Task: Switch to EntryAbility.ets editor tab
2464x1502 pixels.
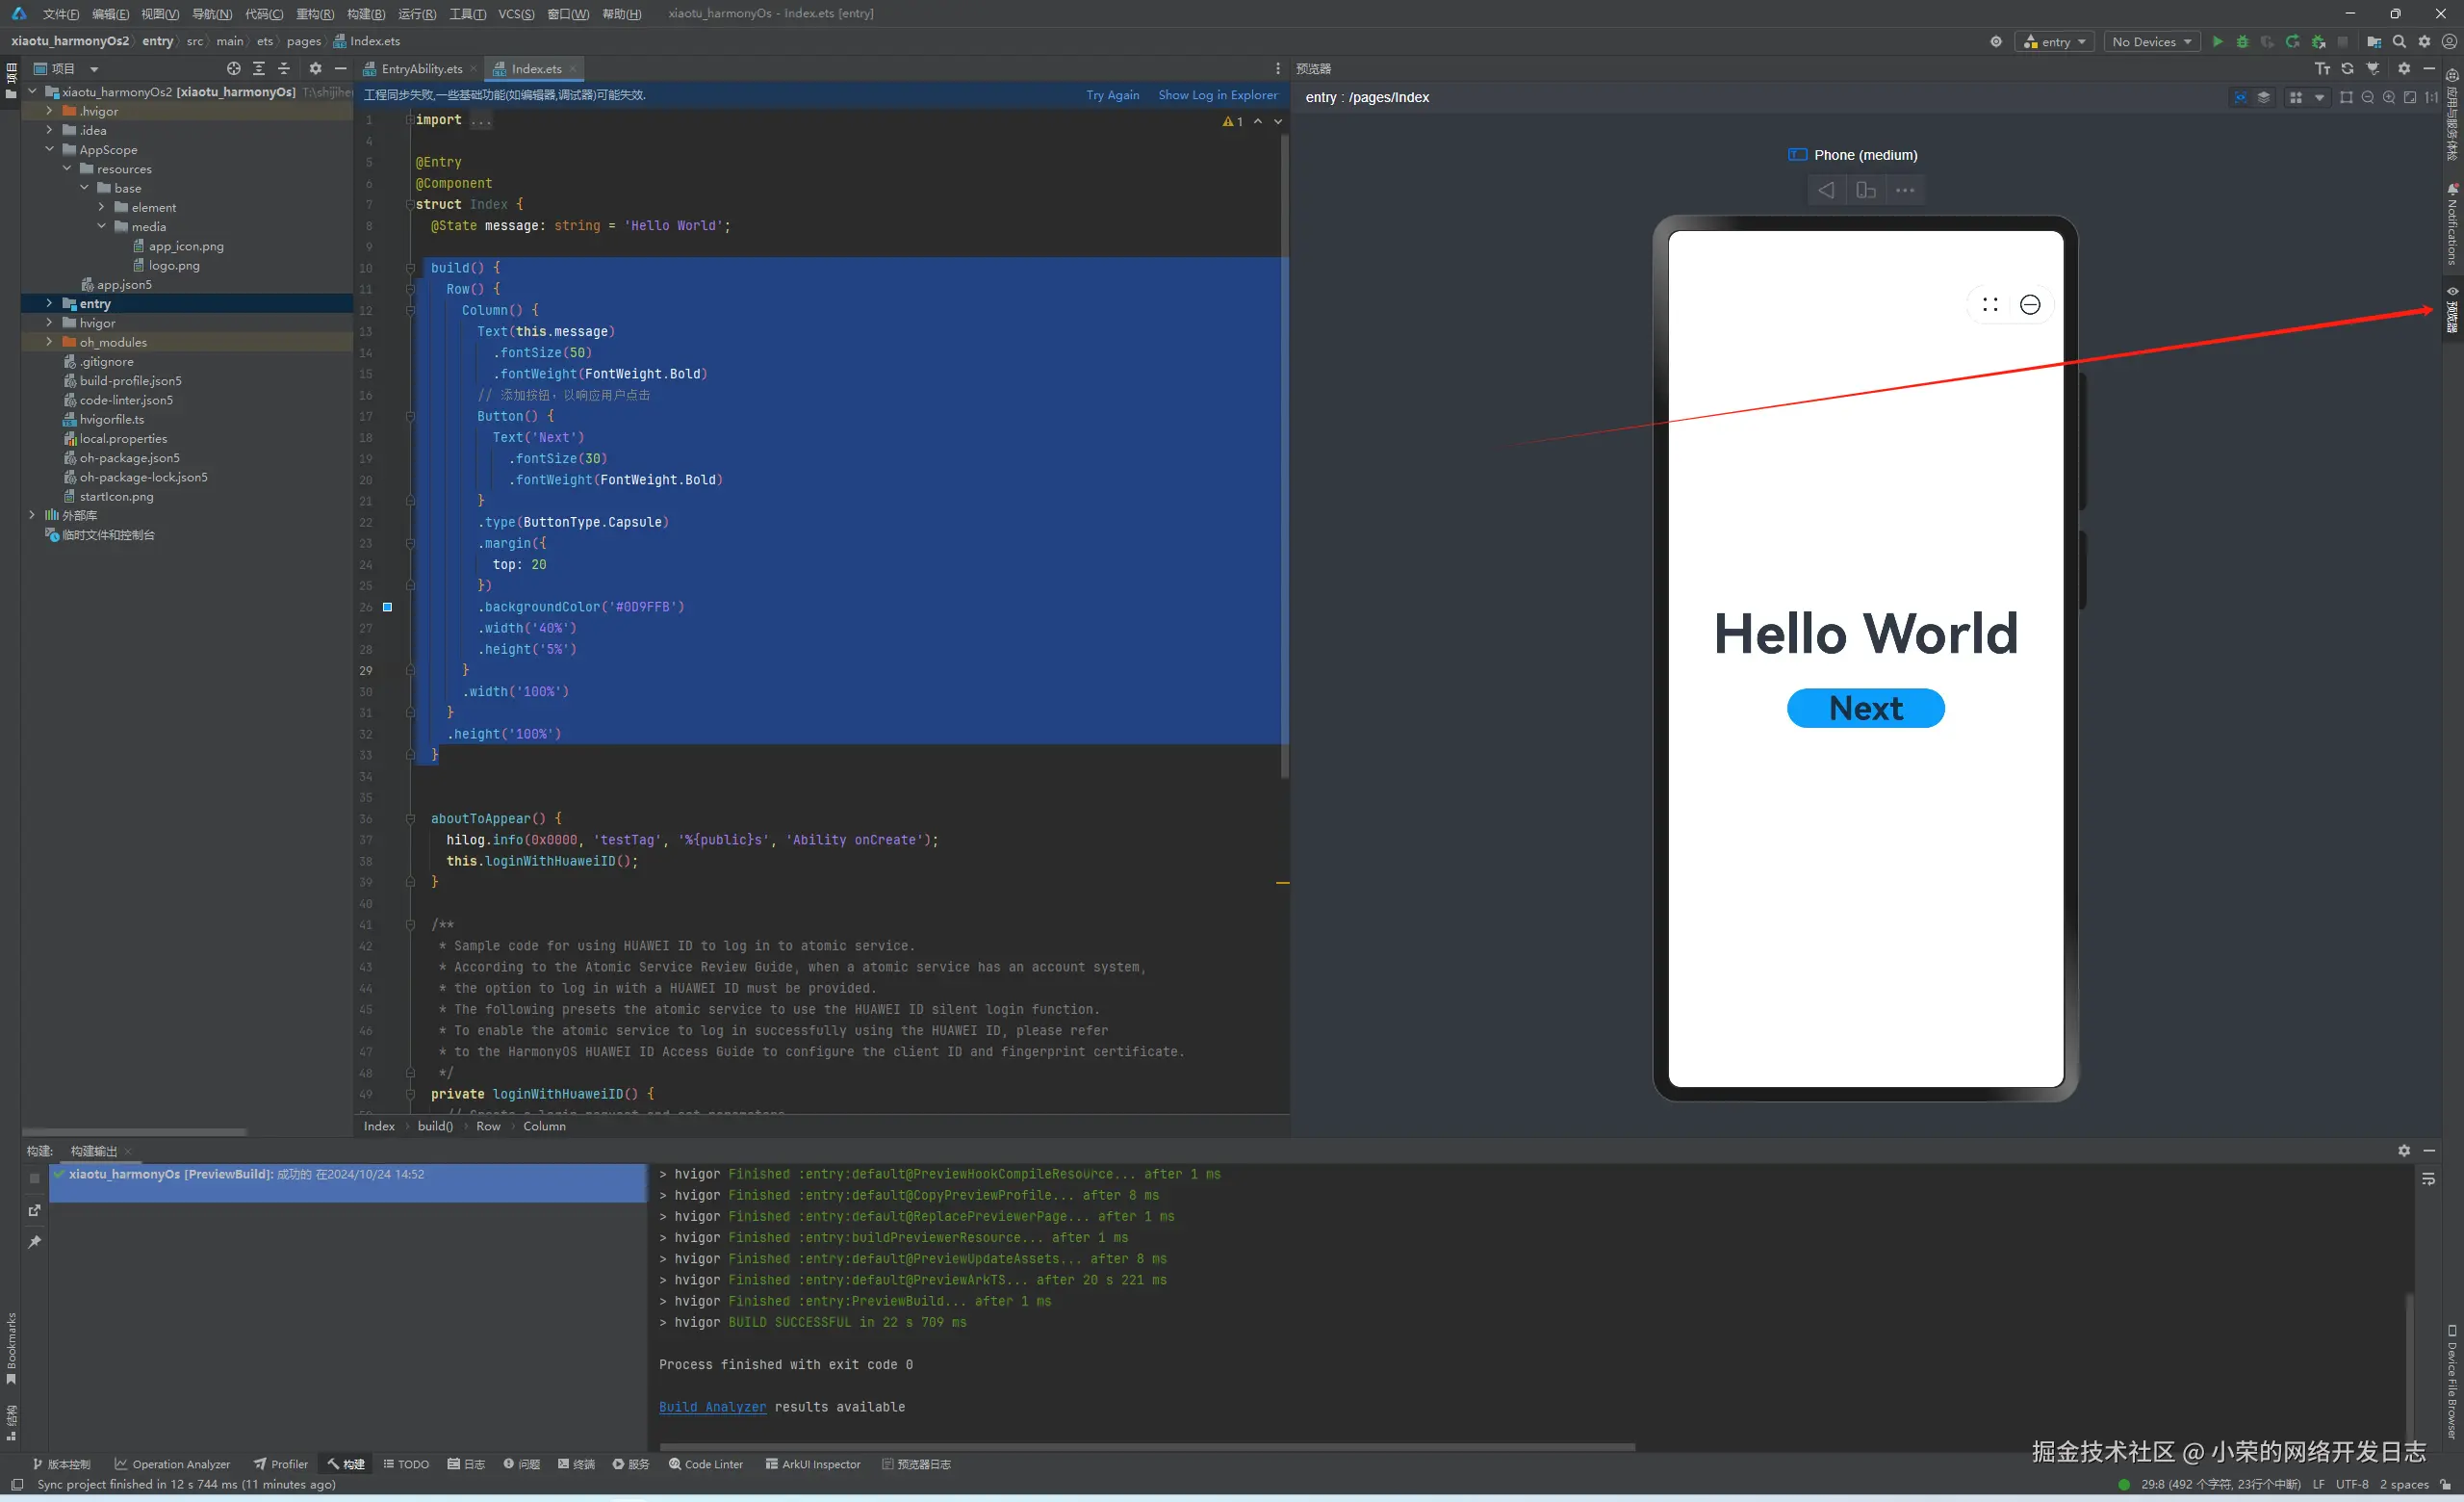Action: tap(421, 68)
